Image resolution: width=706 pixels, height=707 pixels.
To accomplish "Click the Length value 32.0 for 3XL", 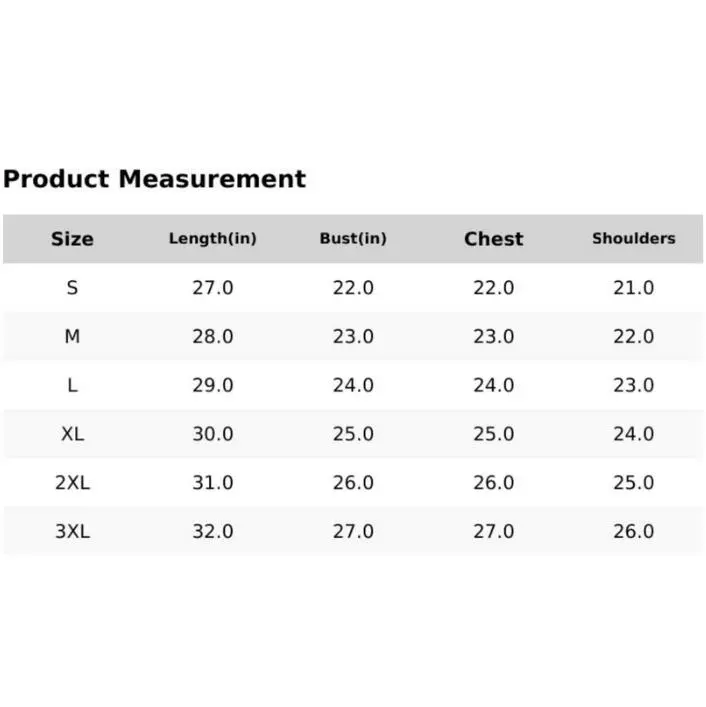I will [x=212, y=532].
